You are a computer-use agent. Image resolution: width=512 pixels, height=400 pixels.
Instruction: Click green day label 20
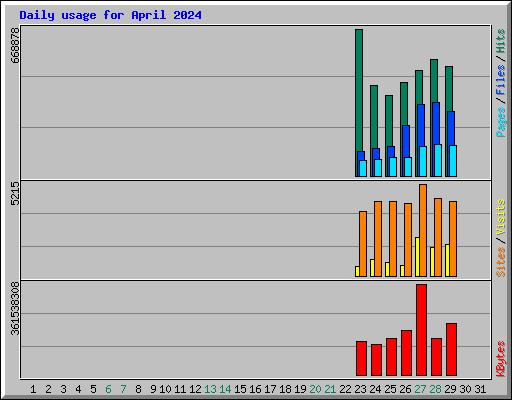click(x=315, y=389)
